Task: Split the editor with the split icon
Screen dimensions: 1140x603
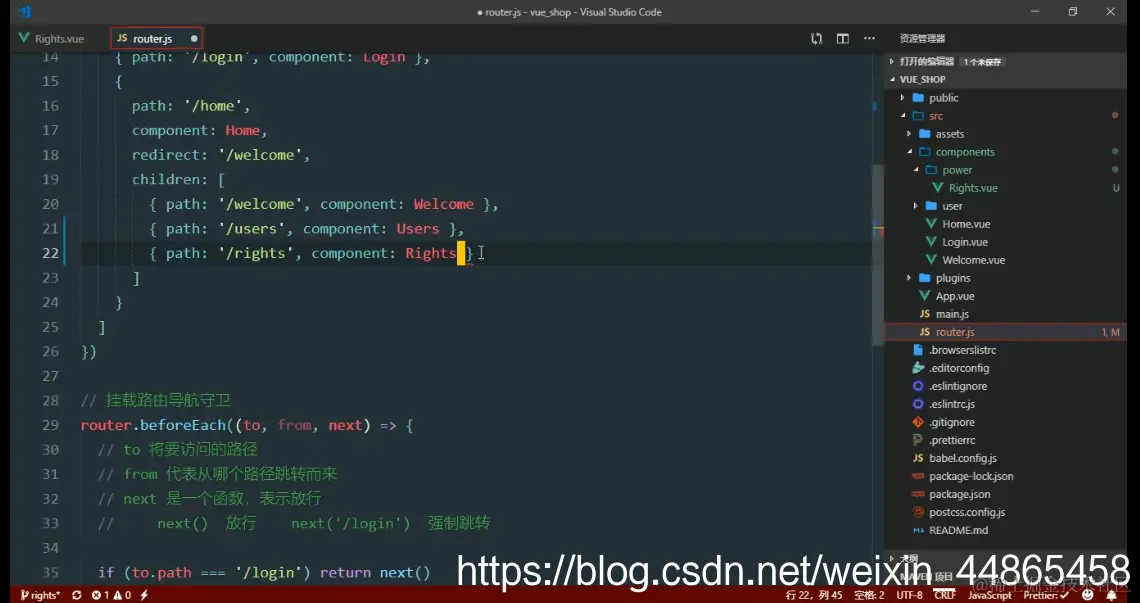Action: (x=843, y=39)
